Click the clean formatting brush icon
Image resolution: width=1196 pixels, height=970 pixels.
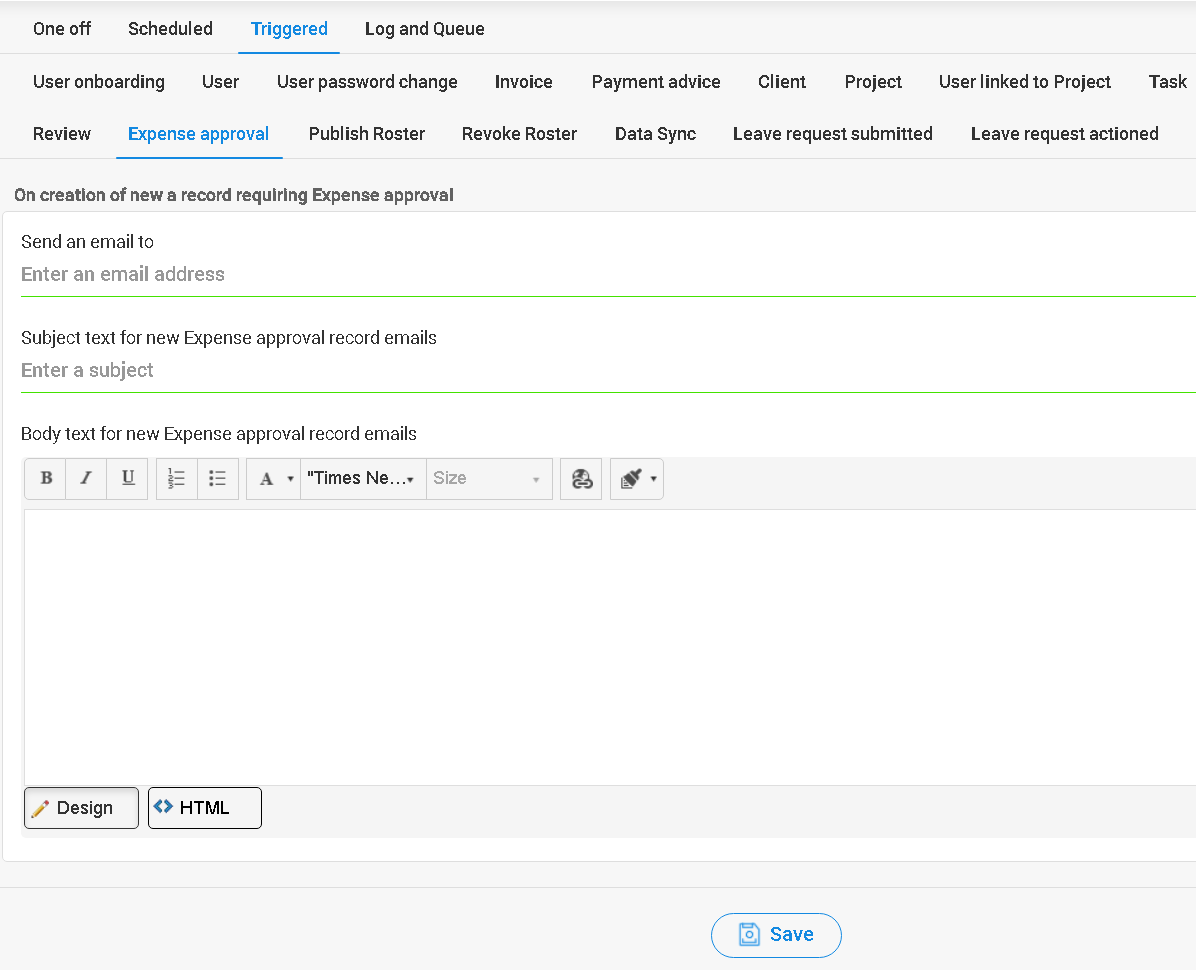630,479
